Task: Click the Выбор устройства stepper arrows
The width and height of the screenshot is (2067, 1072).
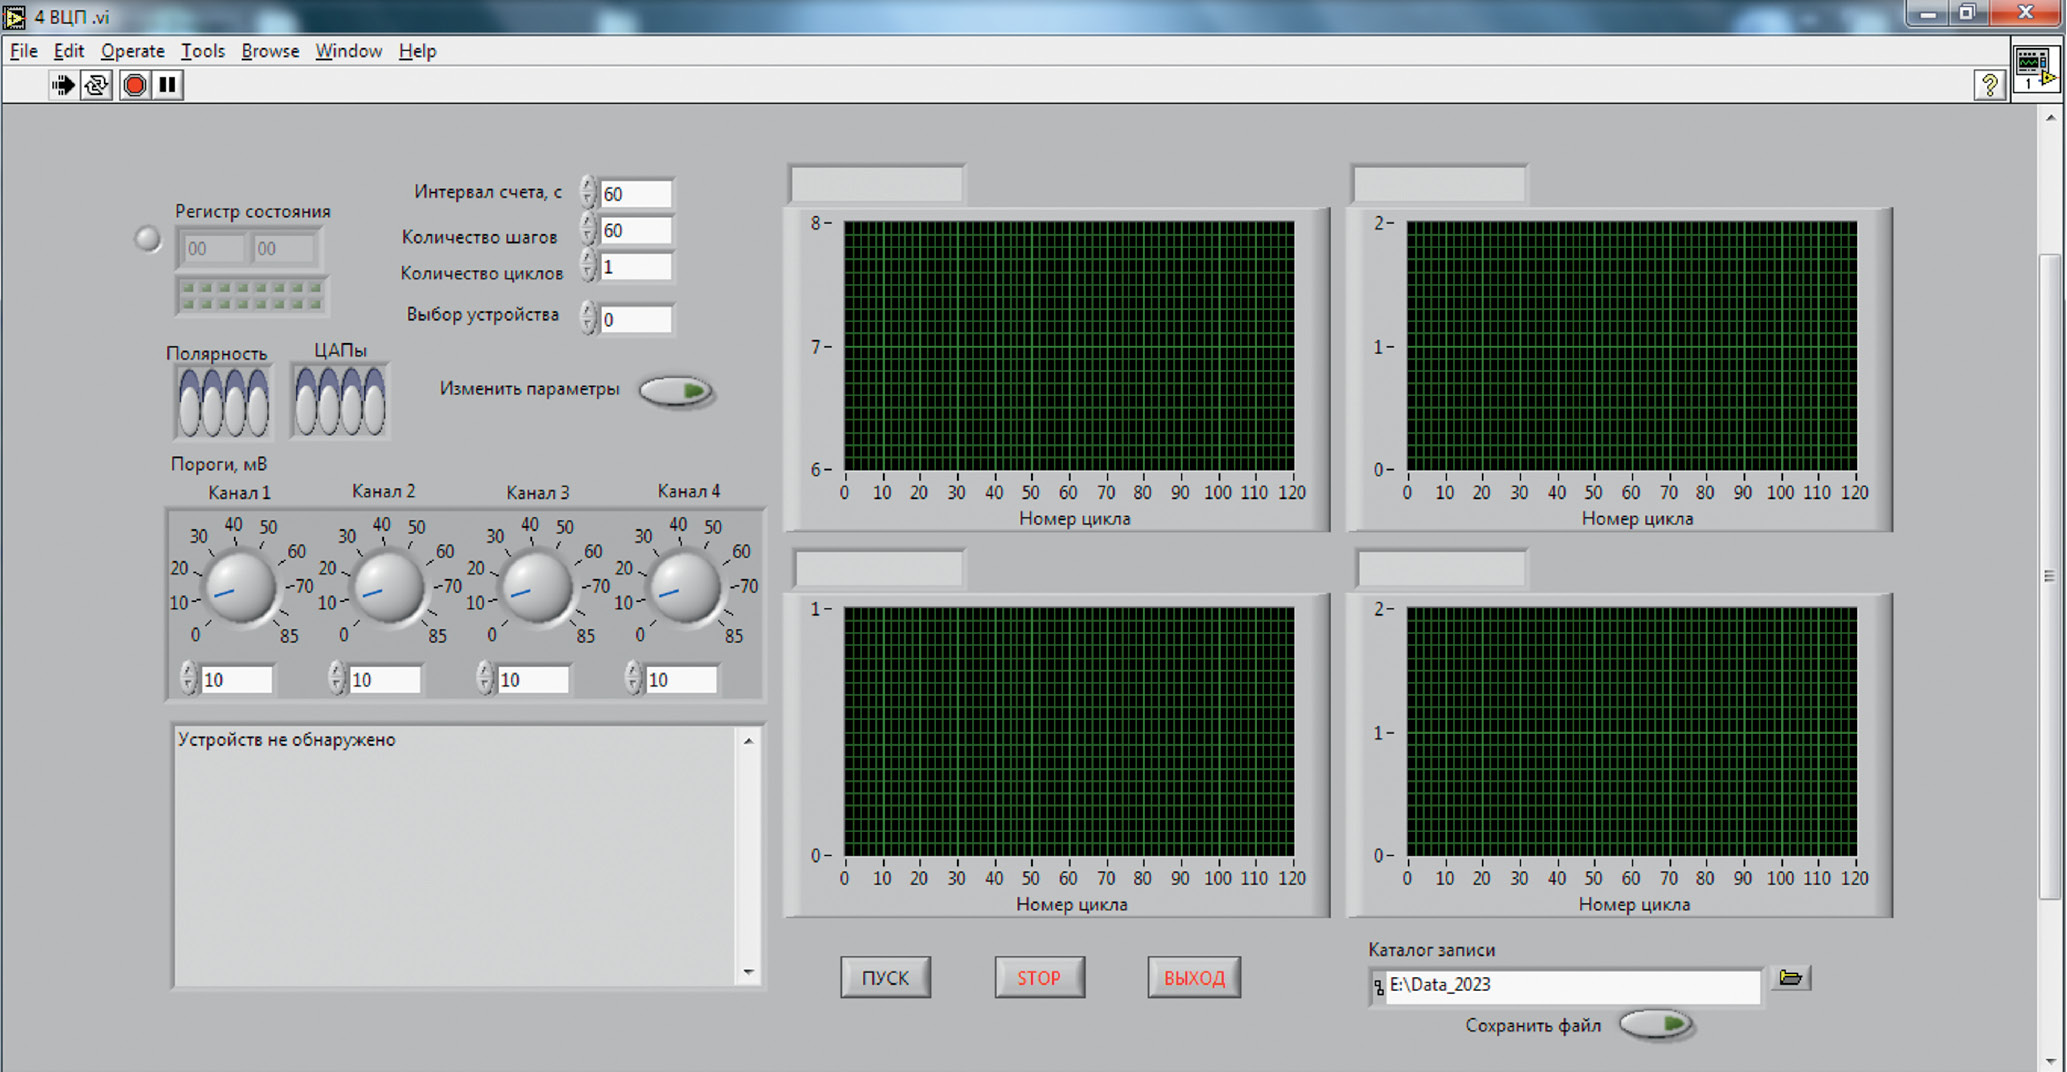Action: (x=588, y=318)
